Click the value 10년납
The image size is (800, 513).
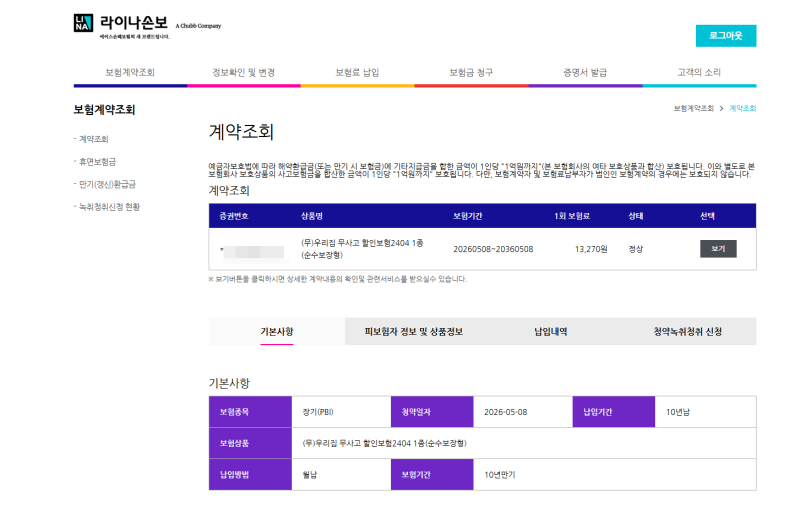pyautogui.click(x=678, y=412)
